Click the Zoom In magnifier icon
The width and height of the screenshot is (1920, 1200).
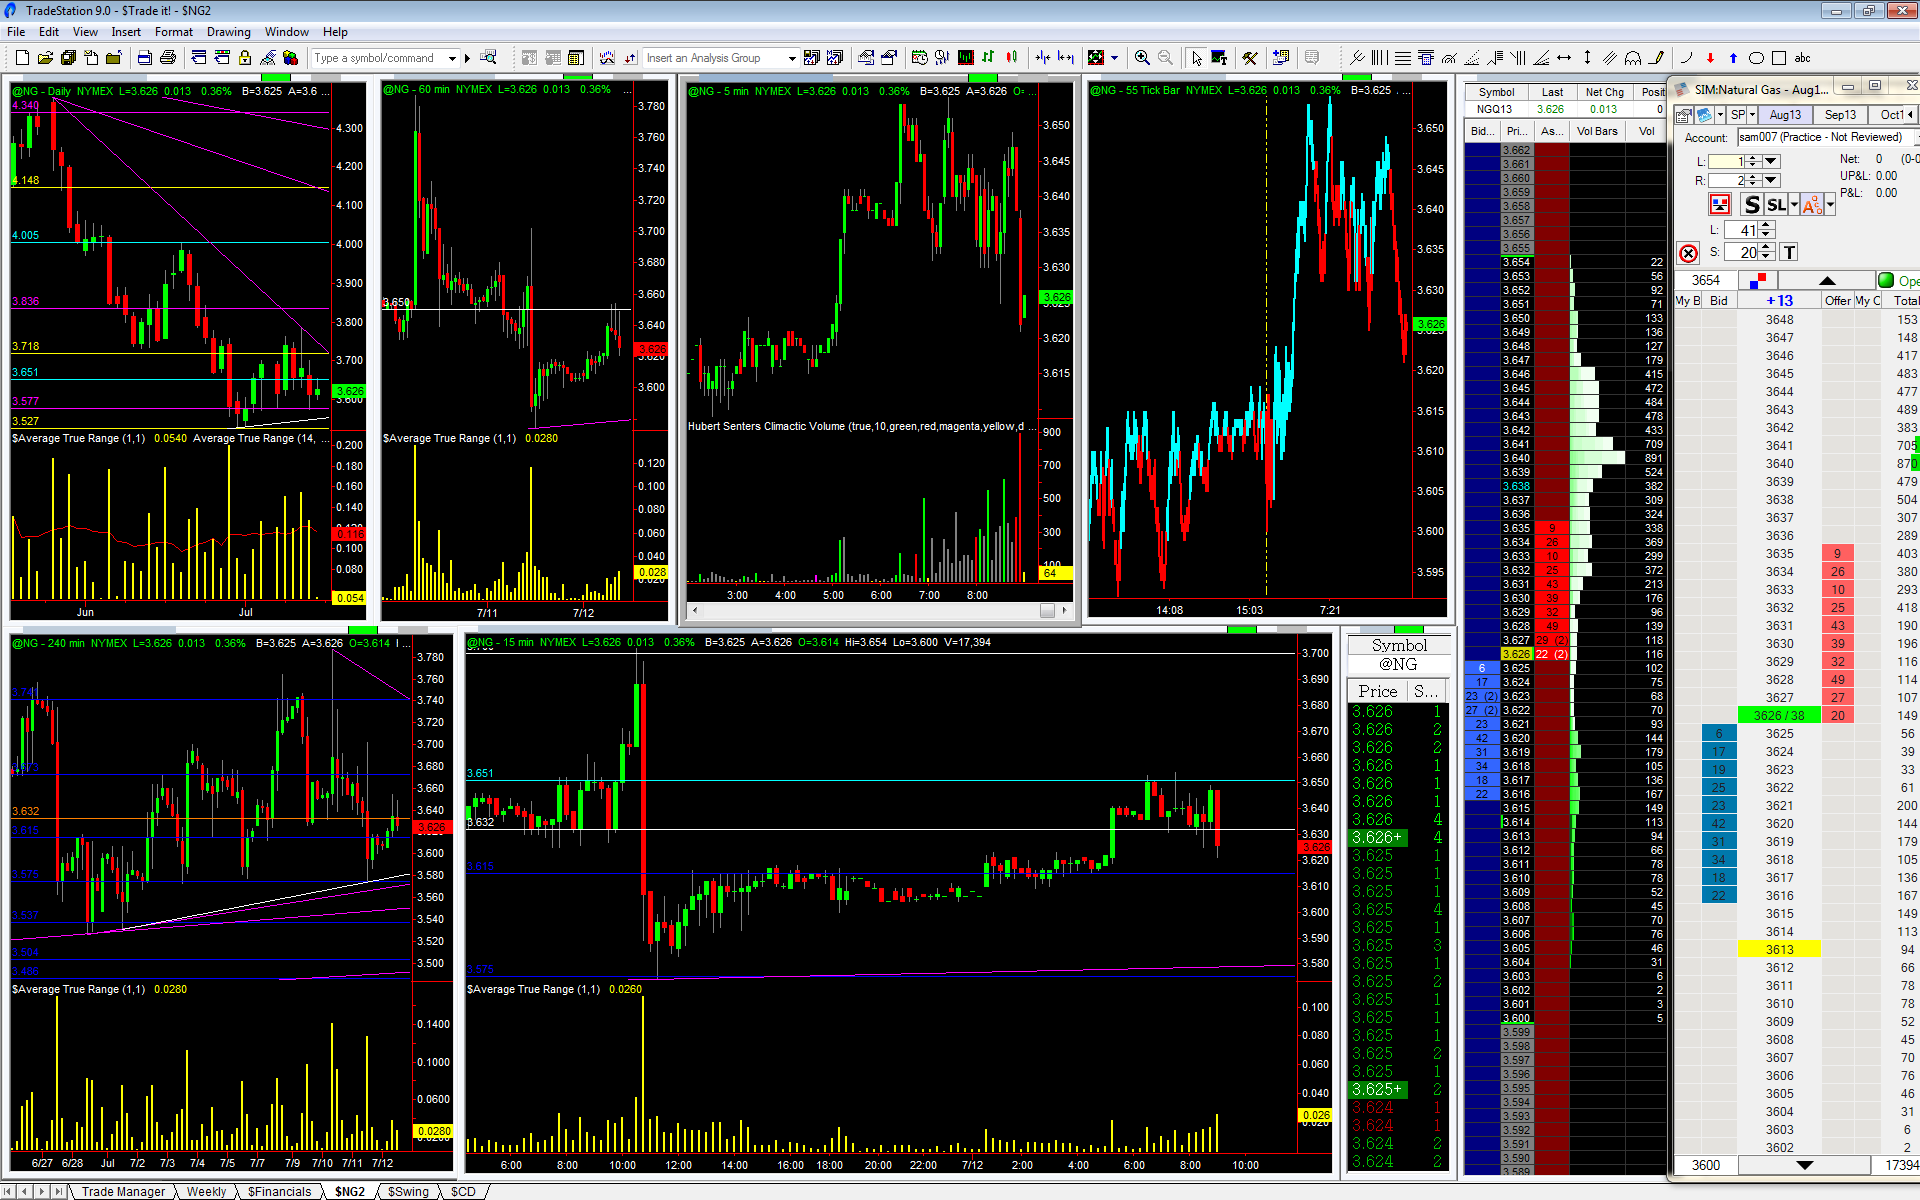point(1142,58)
